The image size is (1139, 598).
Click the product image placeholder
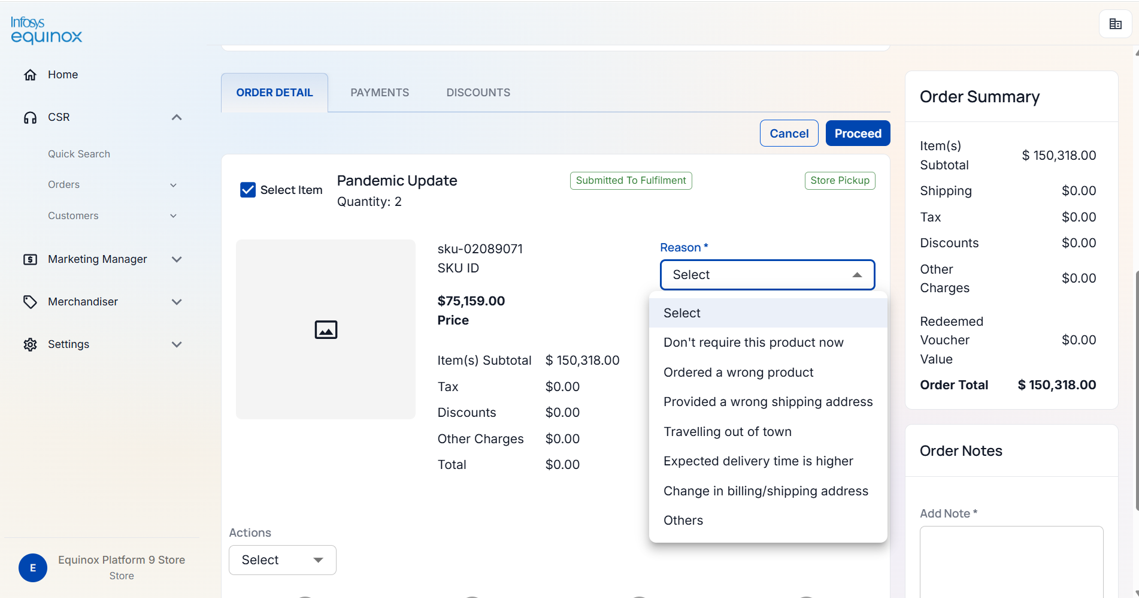tap(325, 329)
